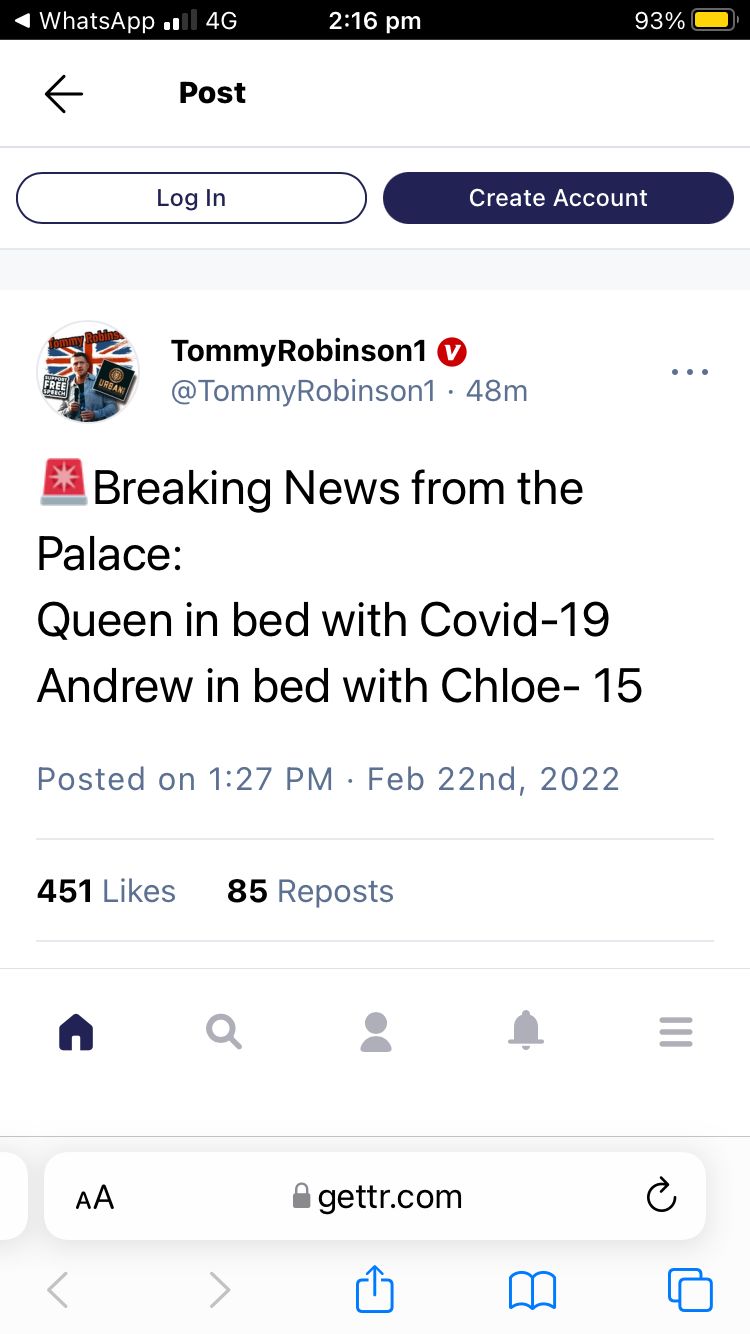Screen dimensions: 750x1334
Task: View the 85 Reposts list
Action: pos(310,891)
